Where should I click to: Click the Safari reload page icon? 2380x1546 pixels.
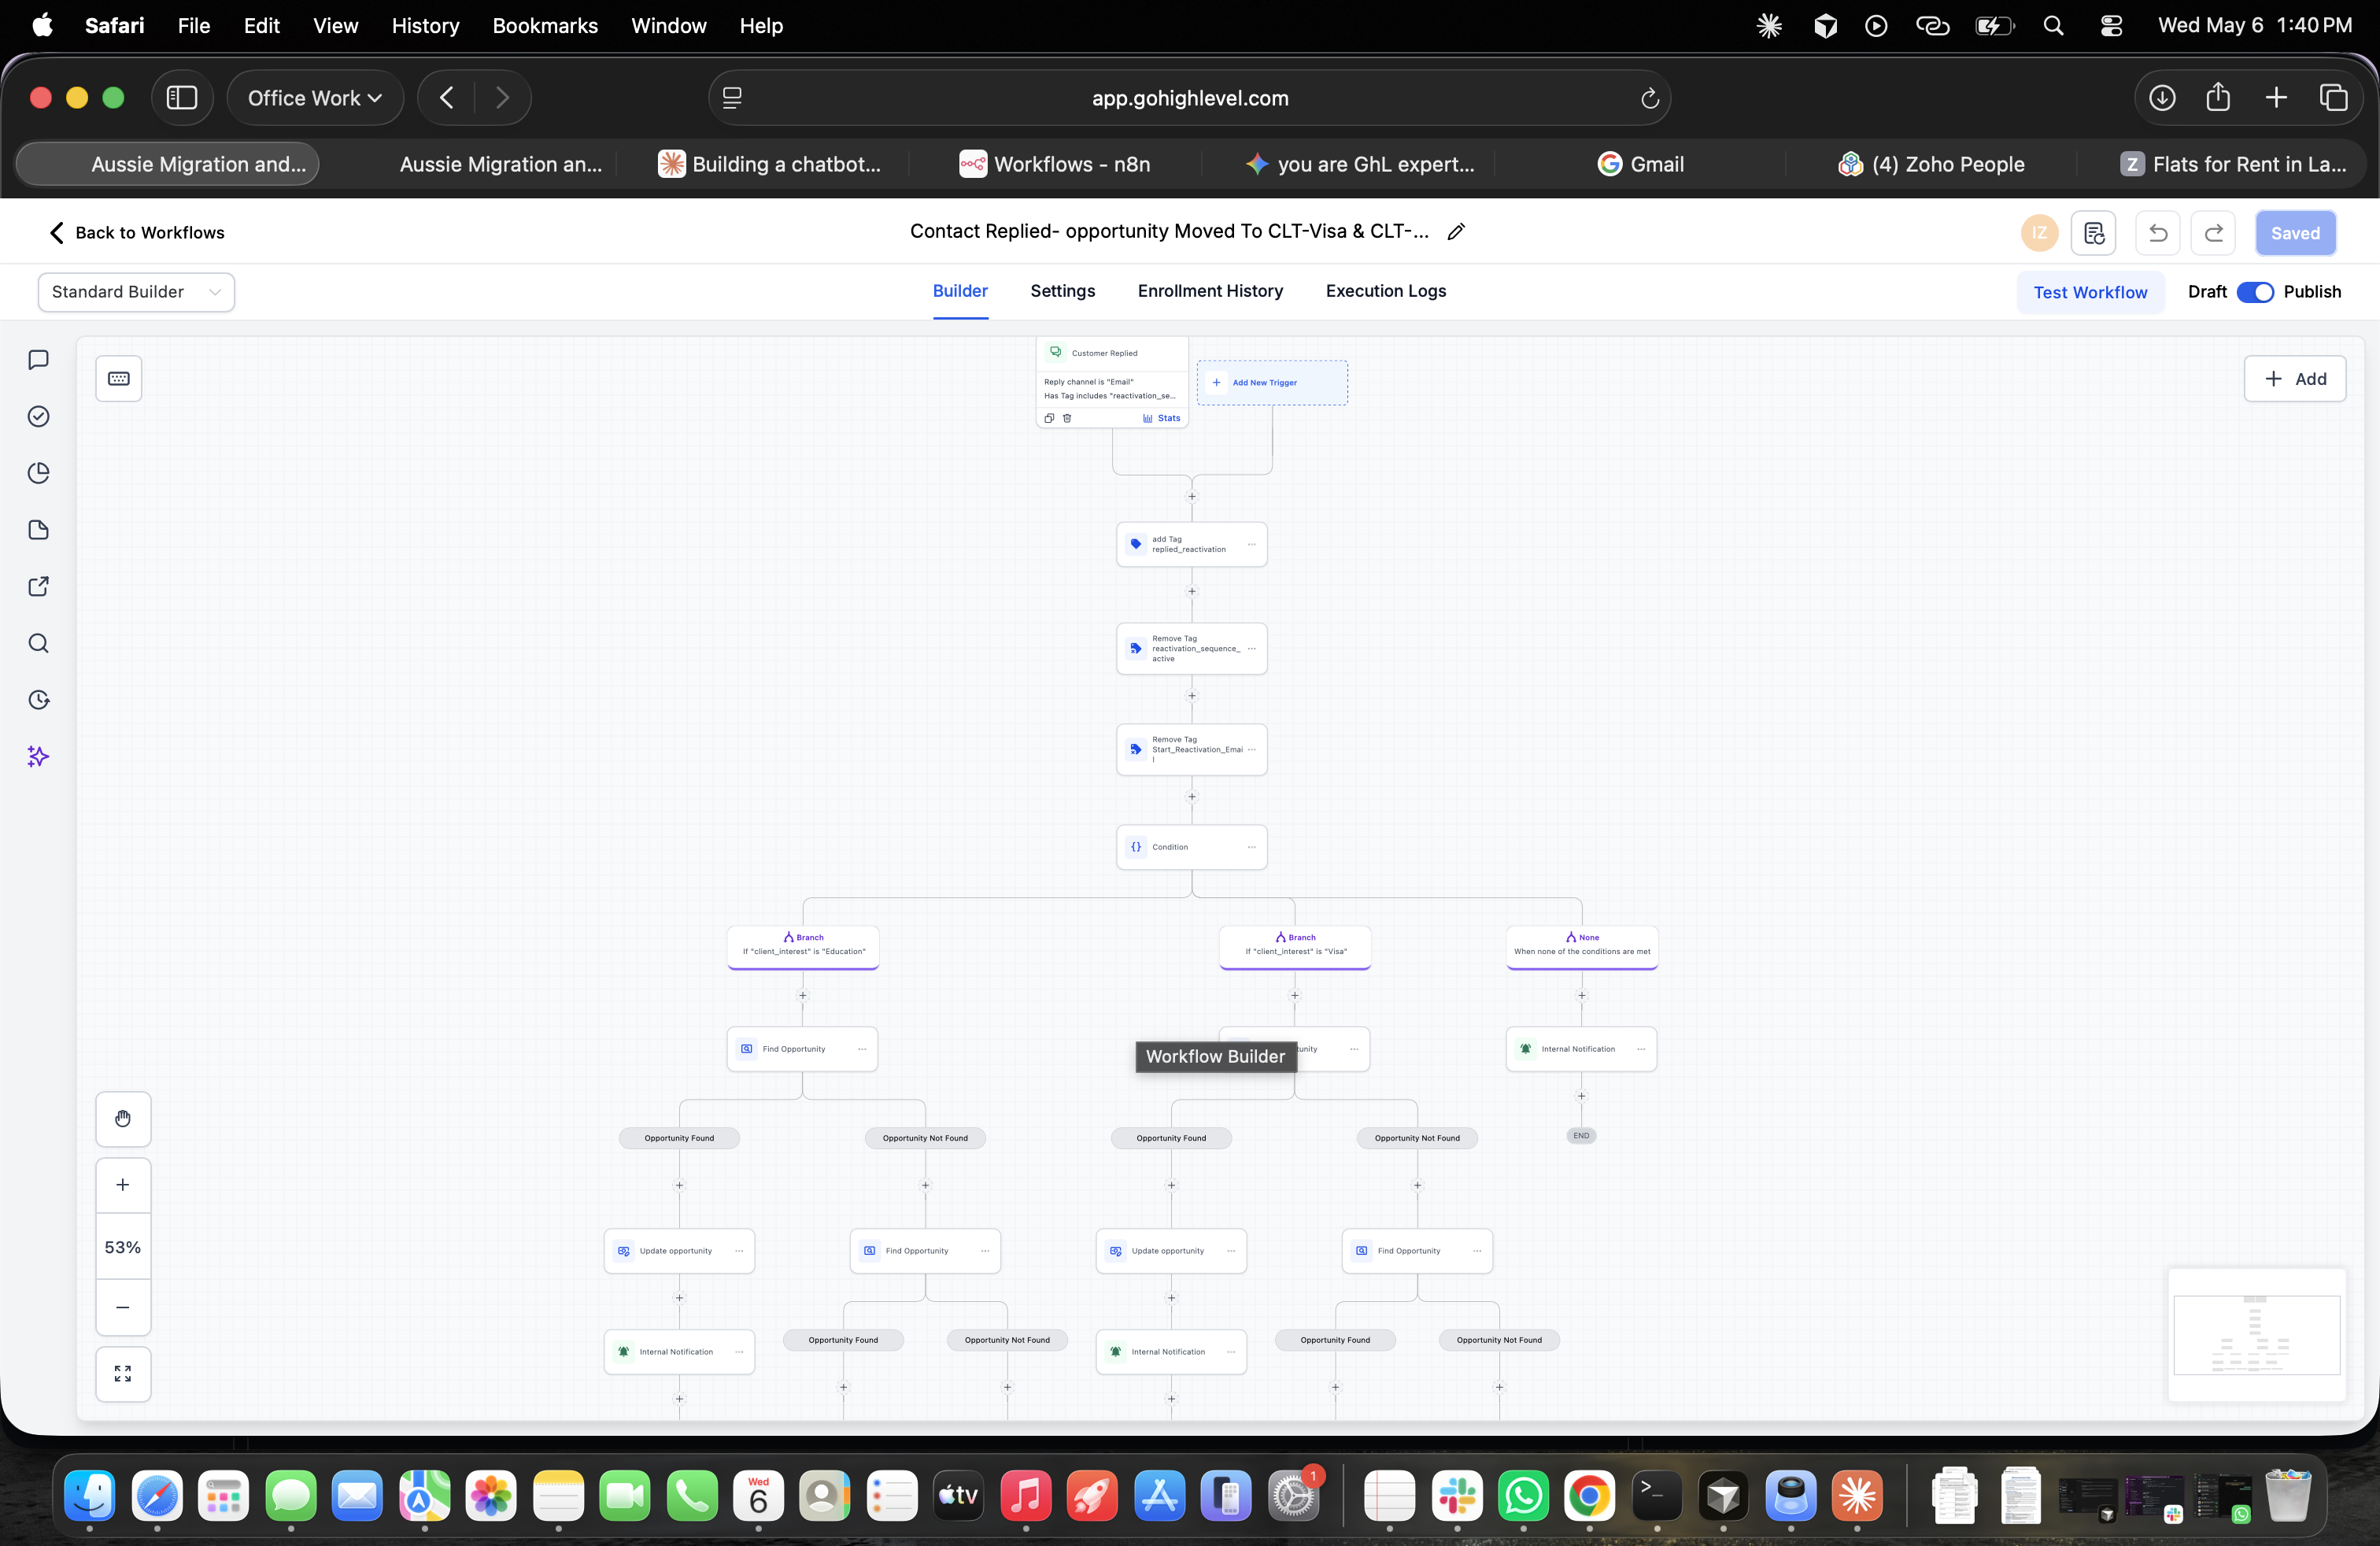point(1649,98)
